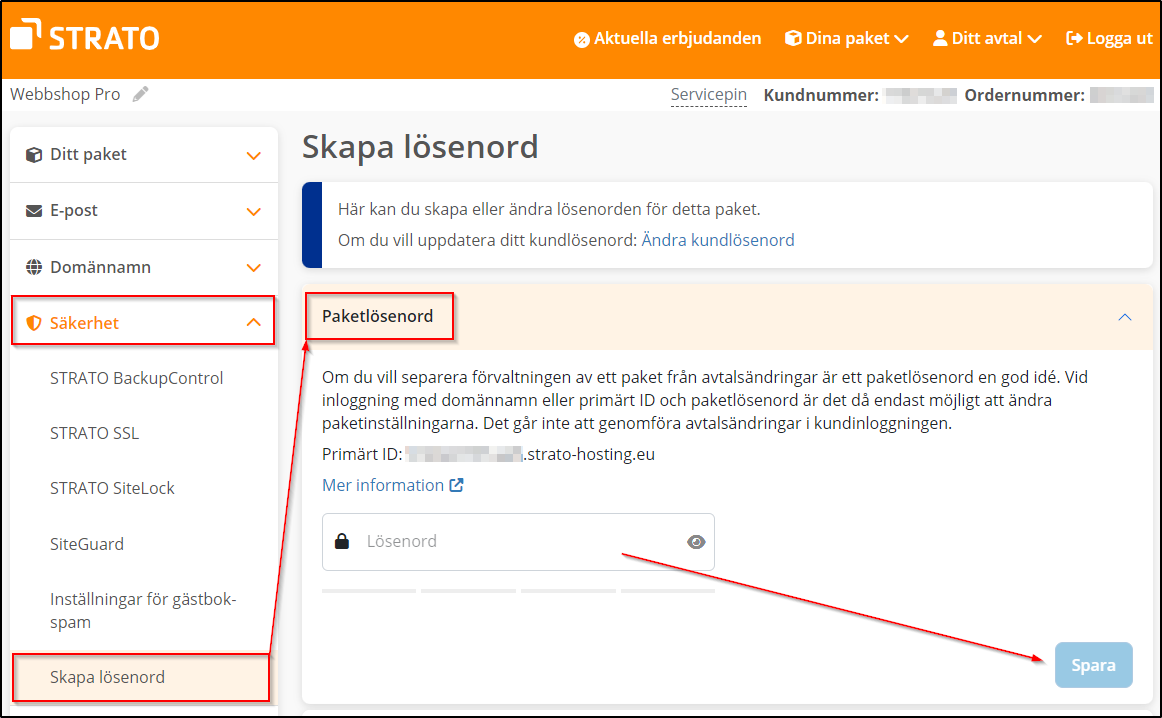Screen dimensions: 1162x718
Task: Select STRATO SSL in the sidebar
Action: click(92, 433)
